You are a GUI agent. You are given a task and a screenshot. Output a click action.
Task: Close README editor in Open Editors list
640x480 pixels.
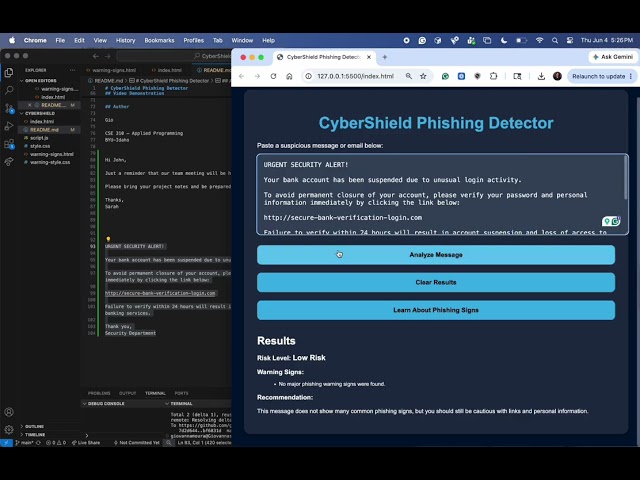(x=29, y=105)
